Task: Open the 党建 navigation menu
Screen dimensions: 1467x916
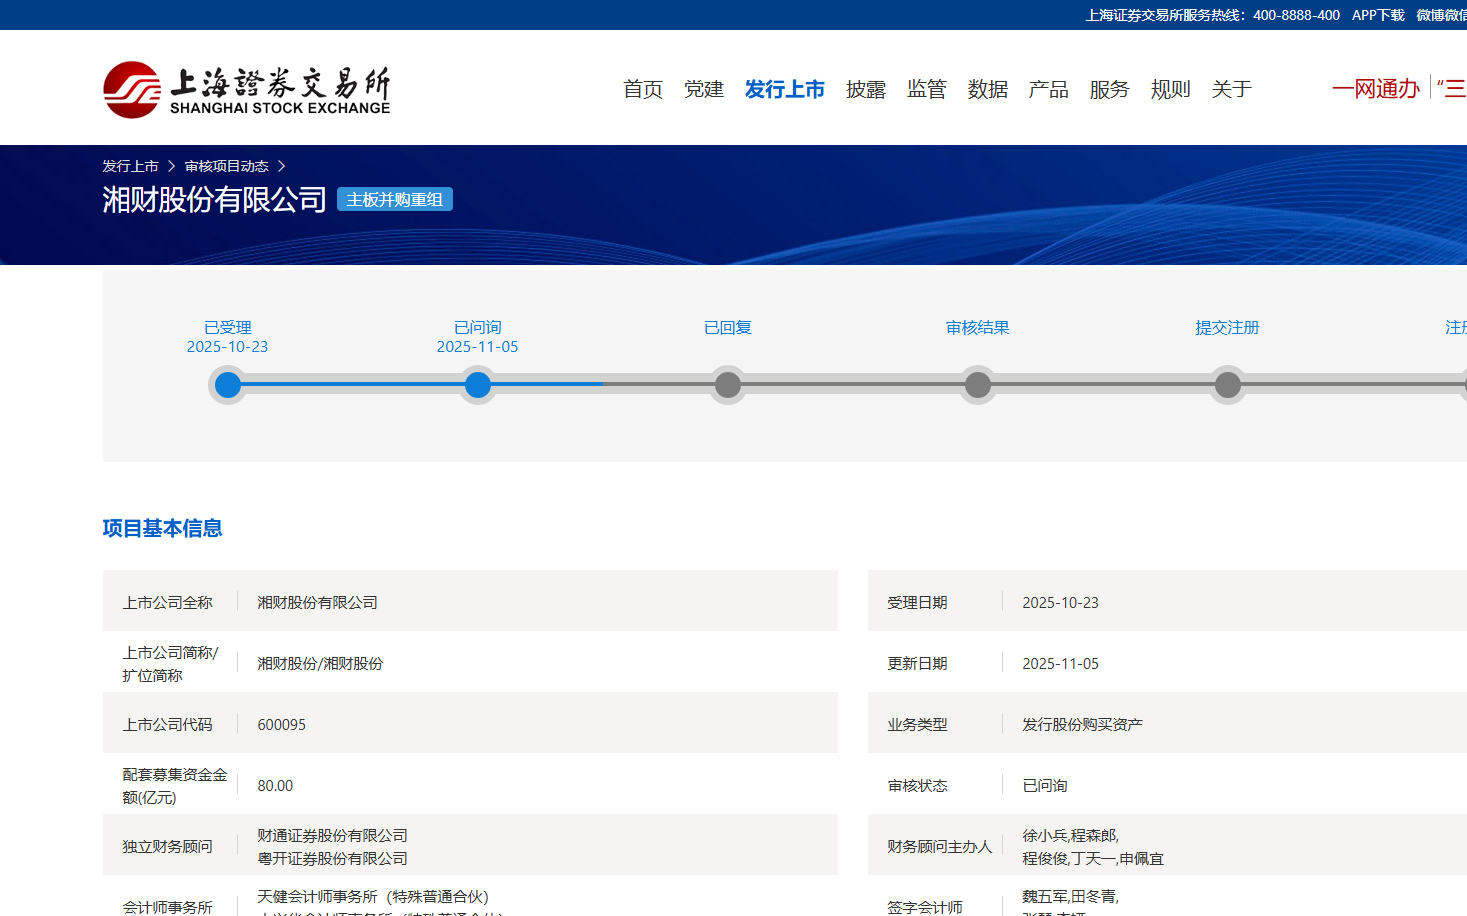Action: 703,90
